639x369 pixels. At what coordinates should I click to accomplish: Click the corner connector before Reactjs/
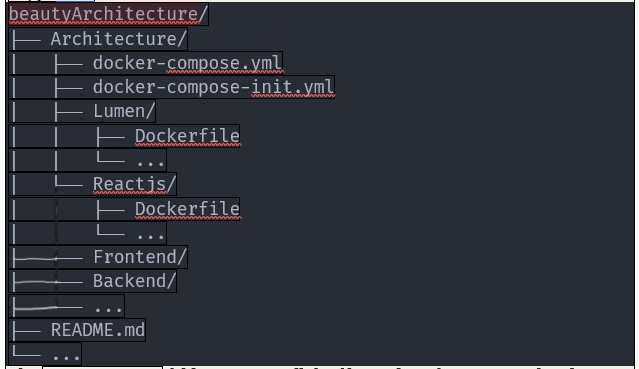[68, 182]
